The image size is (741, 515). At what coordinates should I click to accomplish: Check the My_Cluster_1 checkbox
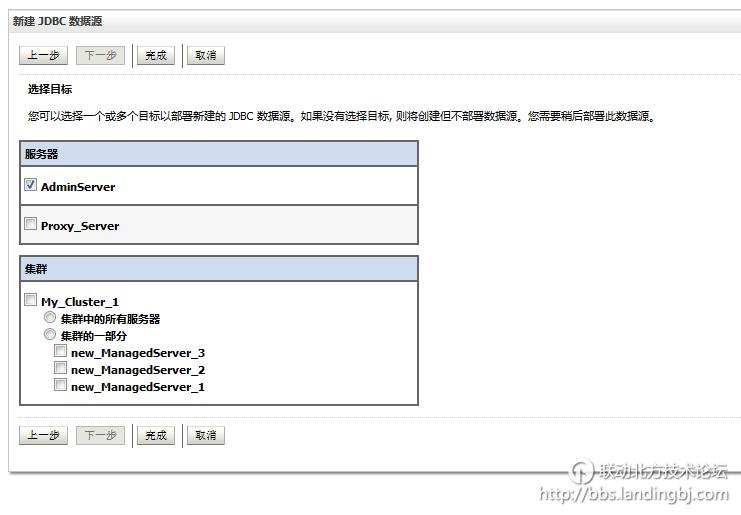pyautogui.click(x=30, y=300)
